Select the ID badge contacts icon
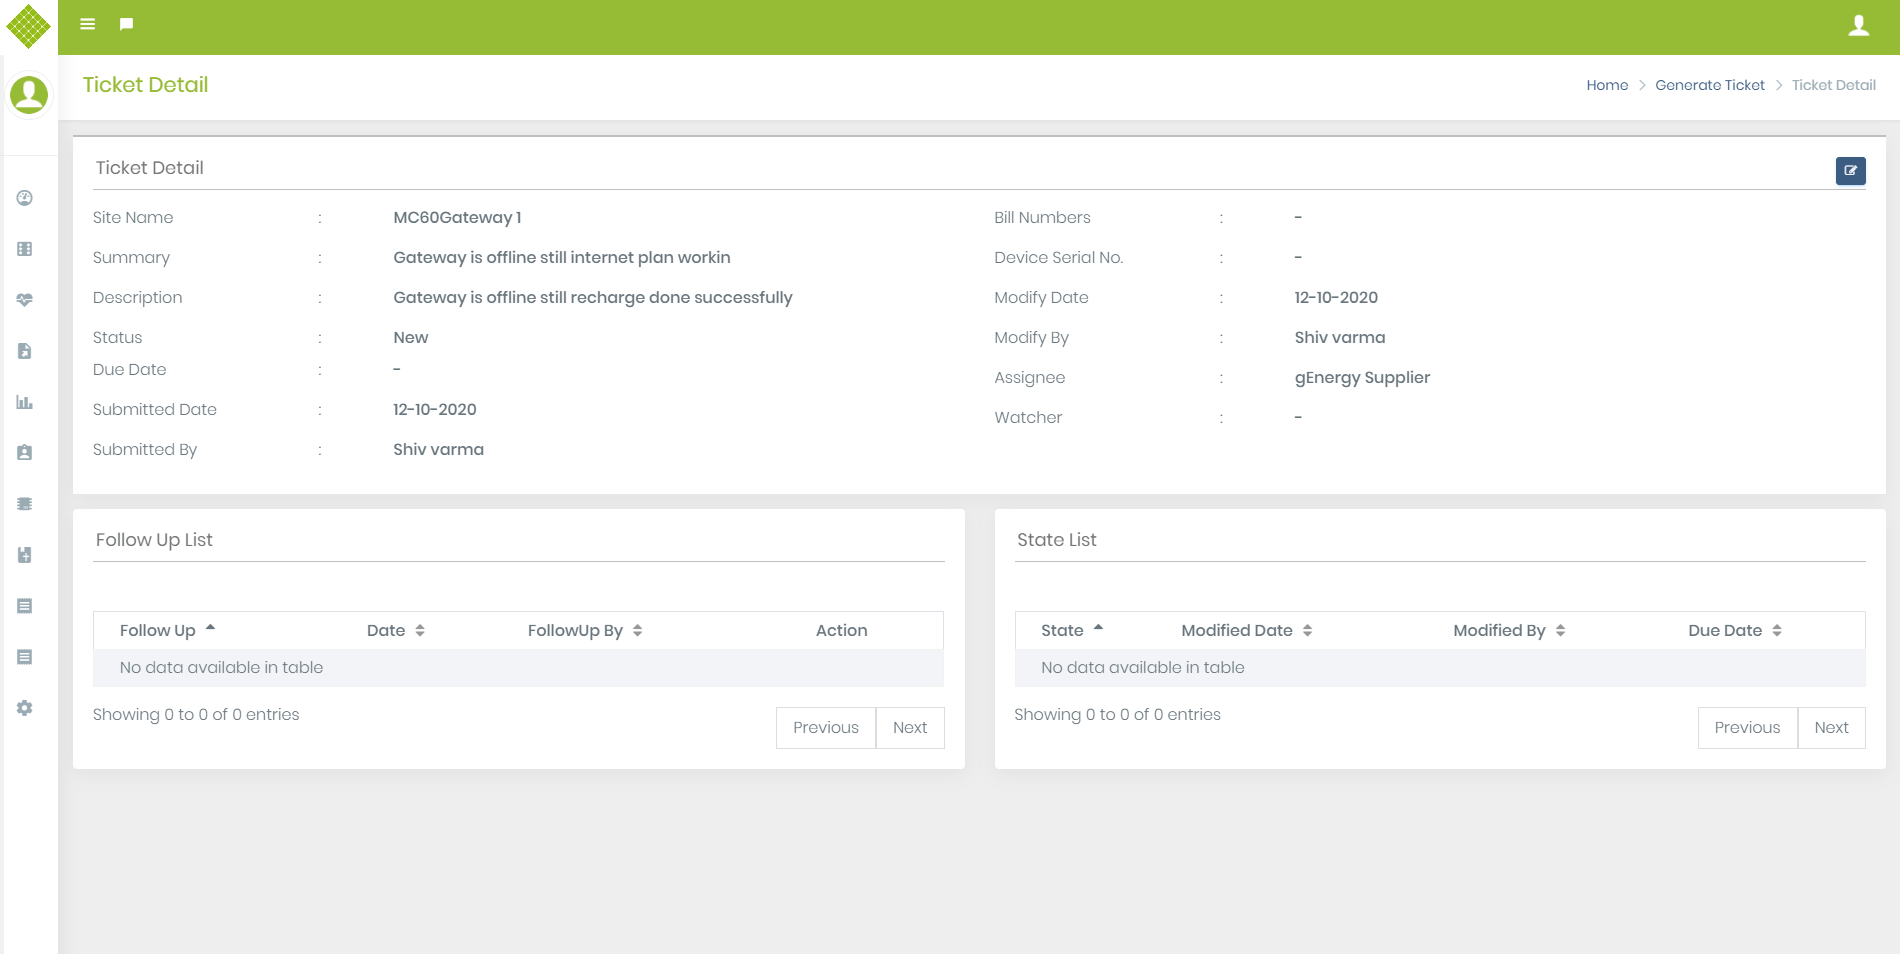This screenshot has height=954, width=1900. click(x=24, y=451)
